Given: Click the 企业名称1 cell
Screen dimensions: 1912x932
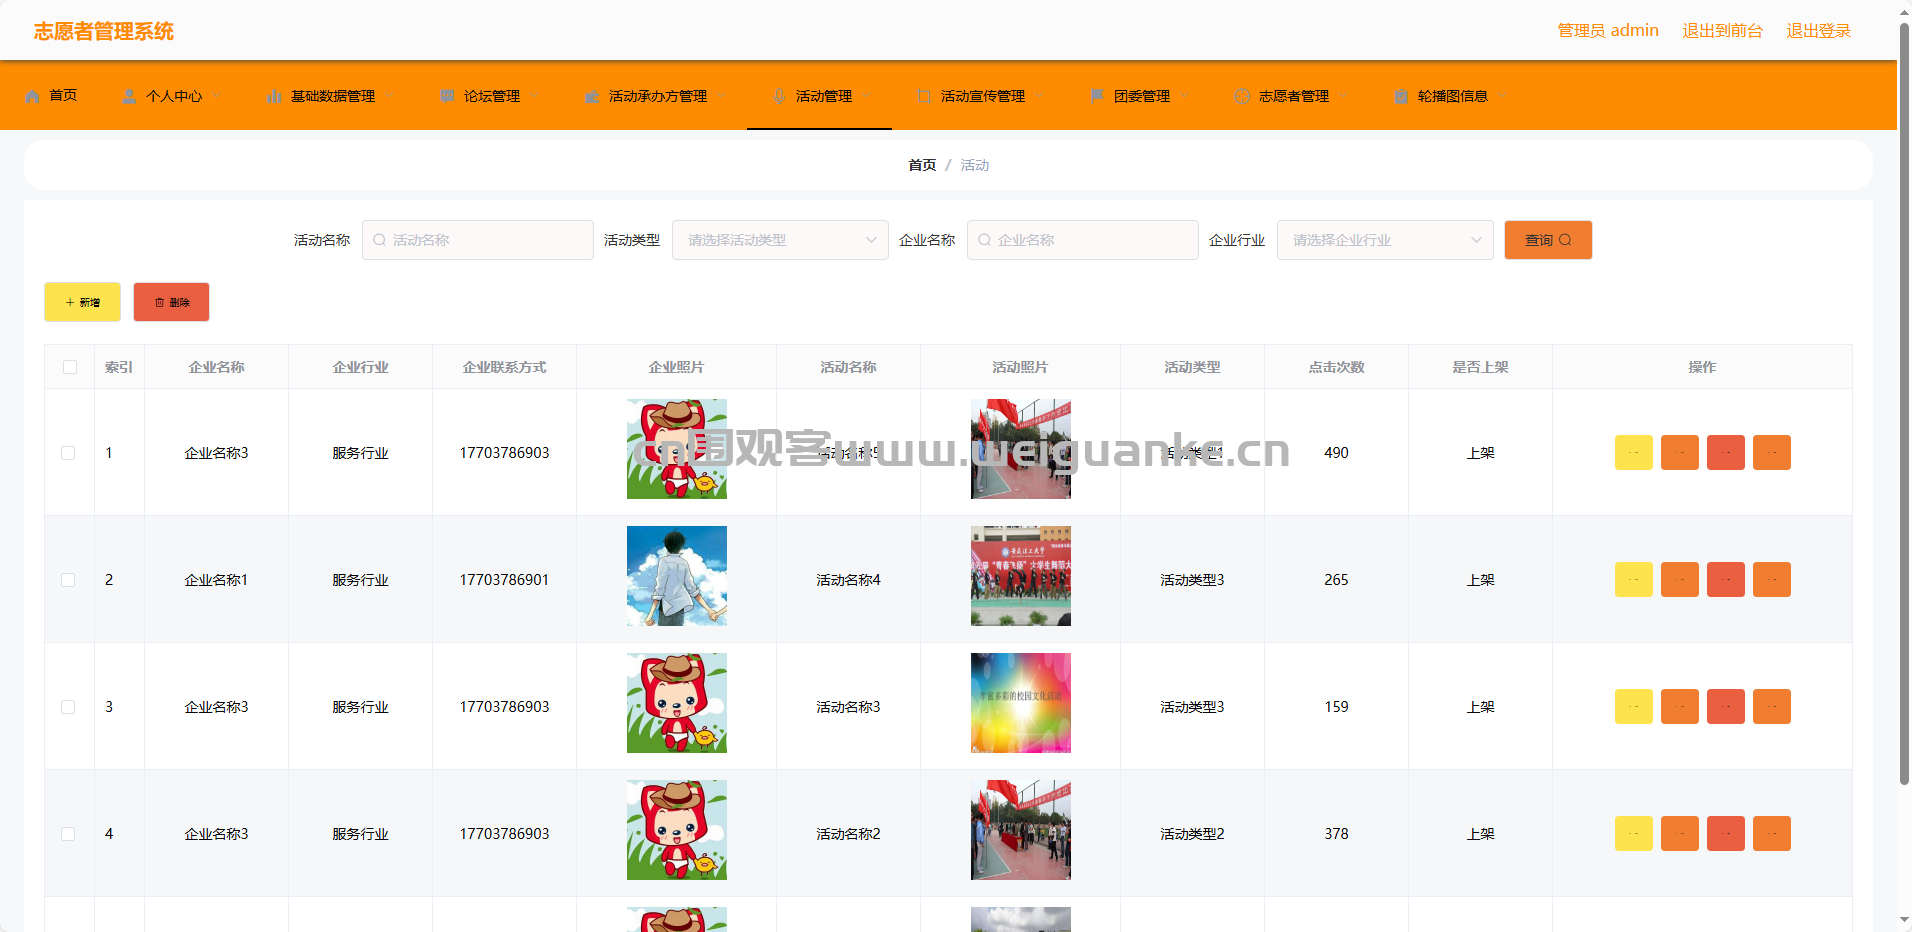Looking at the screenshot, I should pyautogui.click(x=217, y=580).
